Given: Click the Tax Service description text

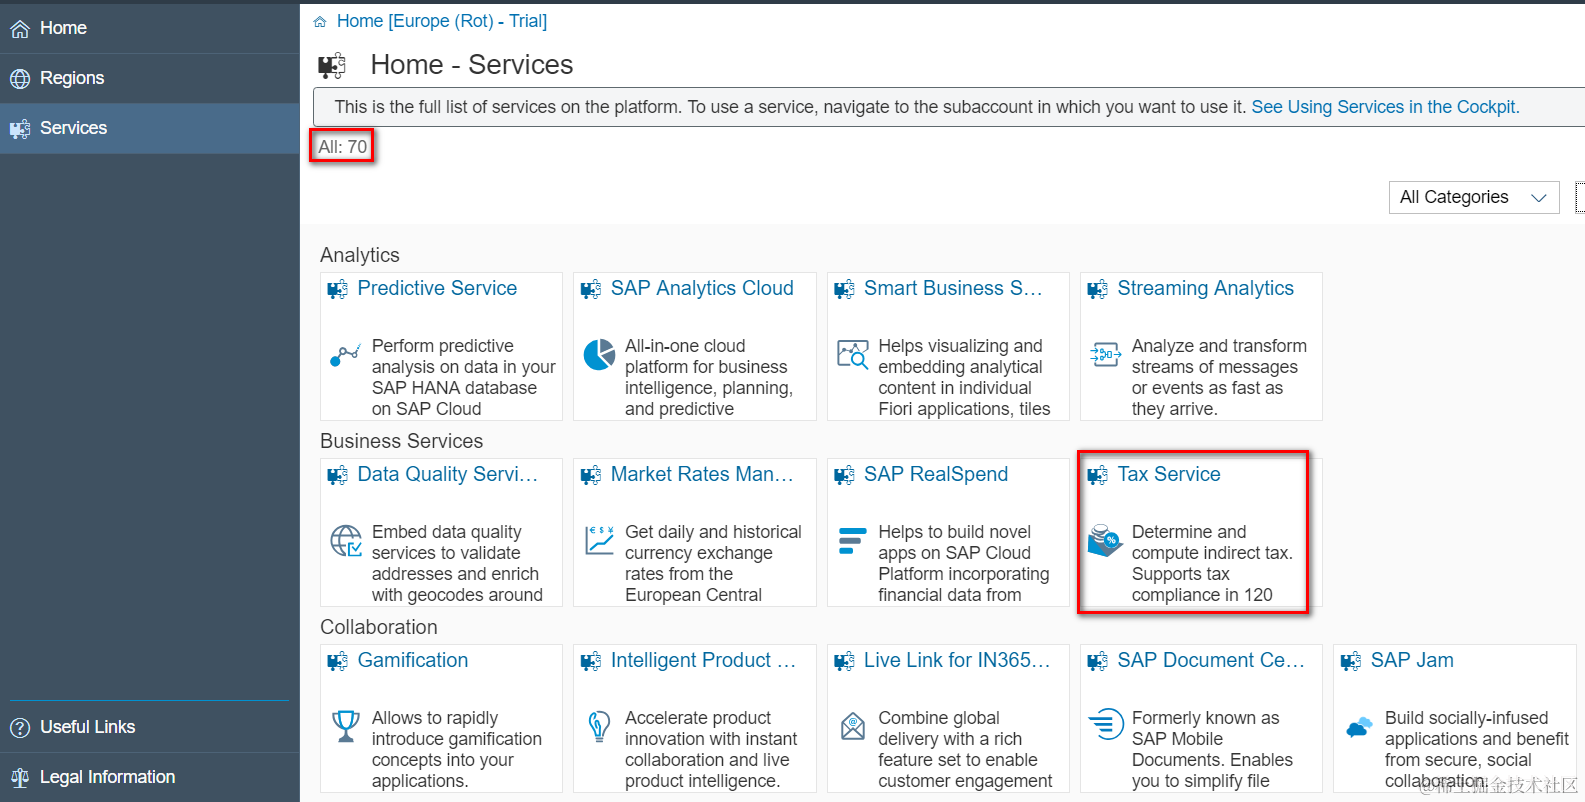Looking at the screenshot, I should (1212, 563).
